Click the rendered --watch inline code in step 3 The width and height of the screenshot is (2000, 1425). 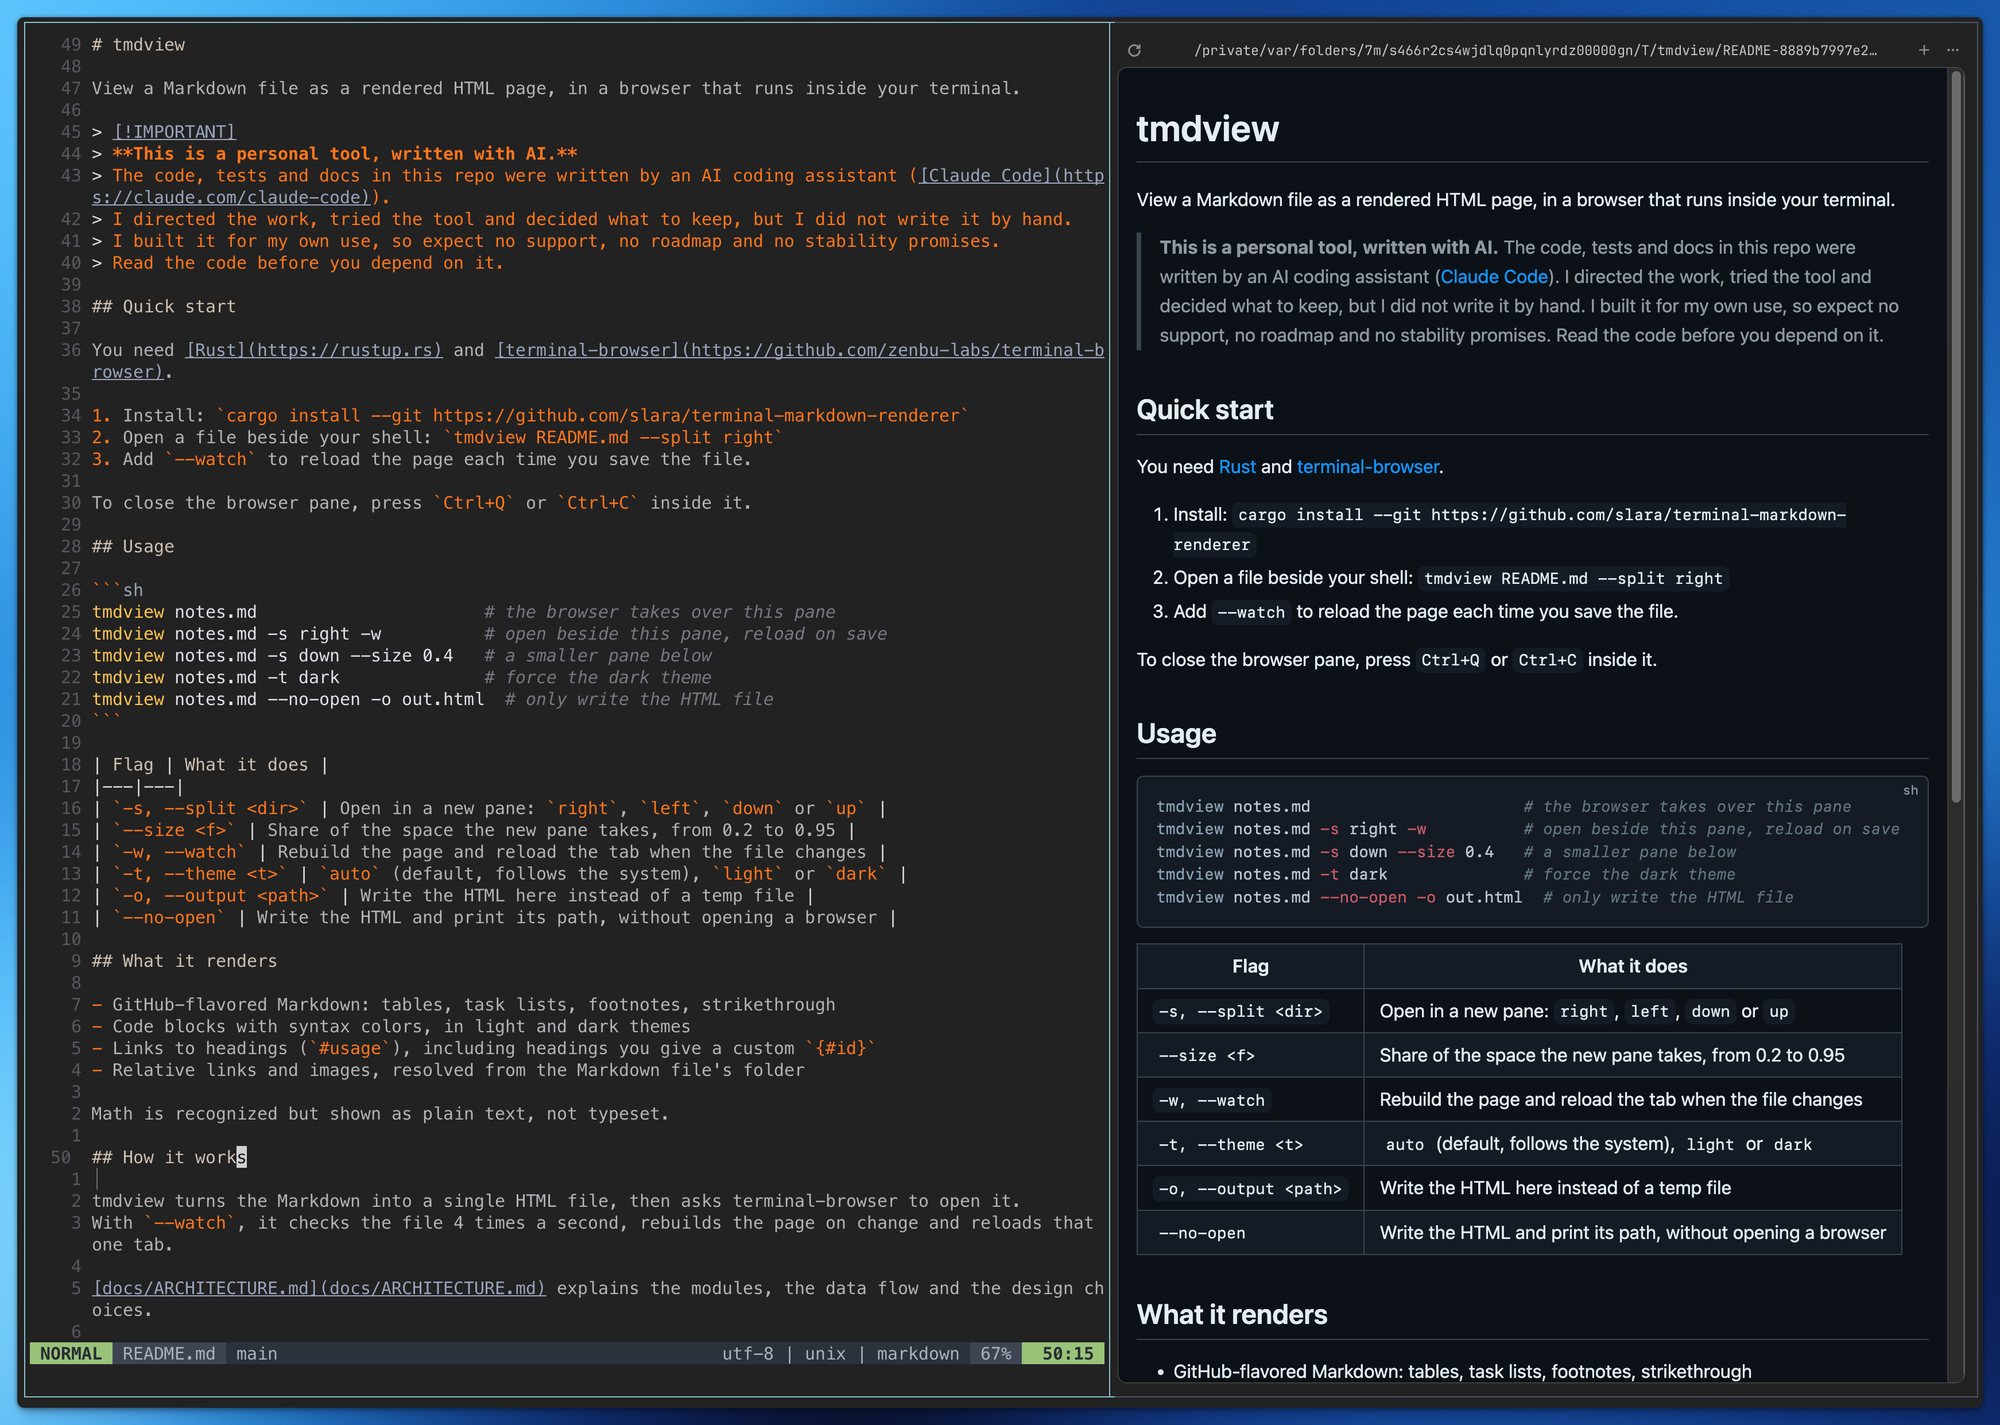pos(1250,612)
